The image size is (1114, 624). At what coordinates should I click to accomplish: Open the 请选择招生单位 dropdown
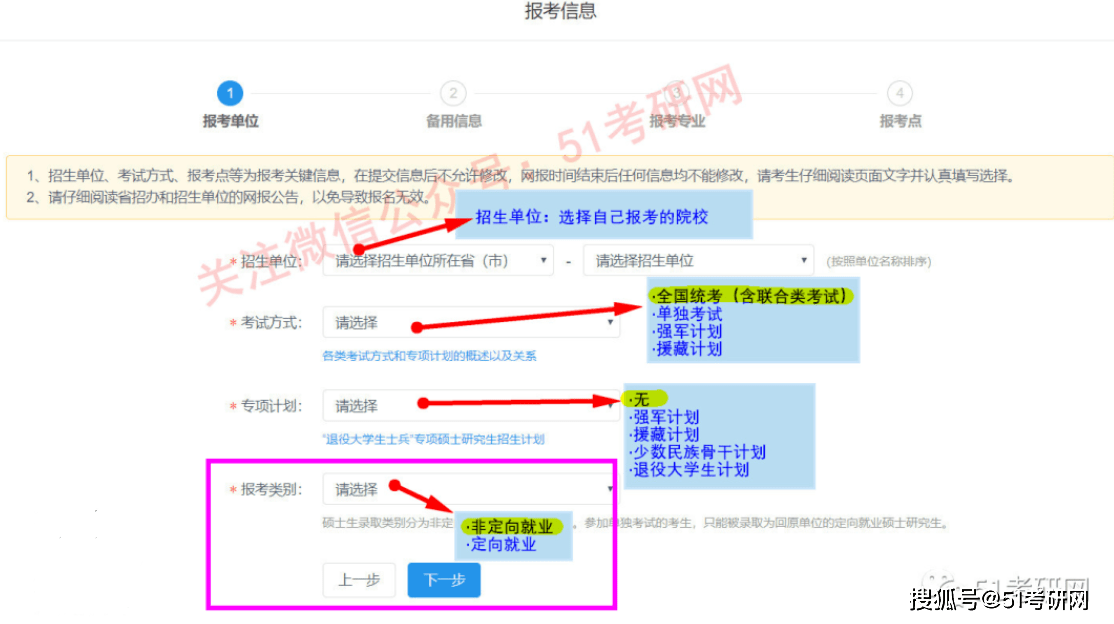pyautogui.click(x=698, y=261)
